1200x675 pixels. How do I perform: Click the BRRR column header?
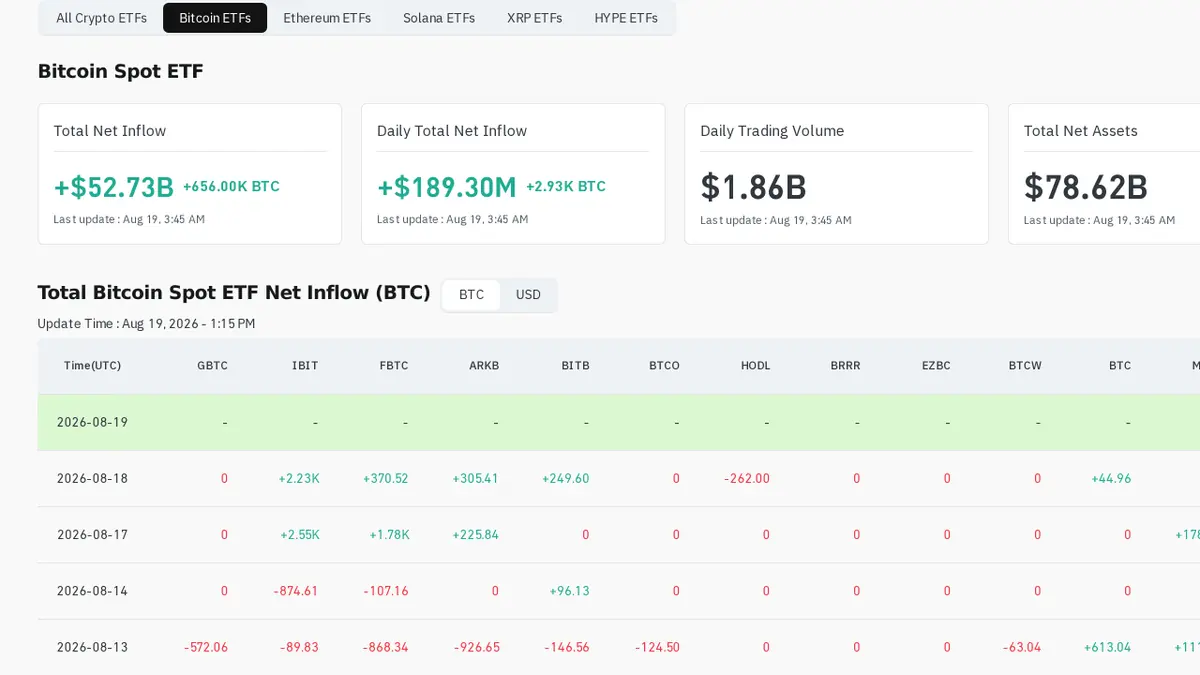point(845,366)
